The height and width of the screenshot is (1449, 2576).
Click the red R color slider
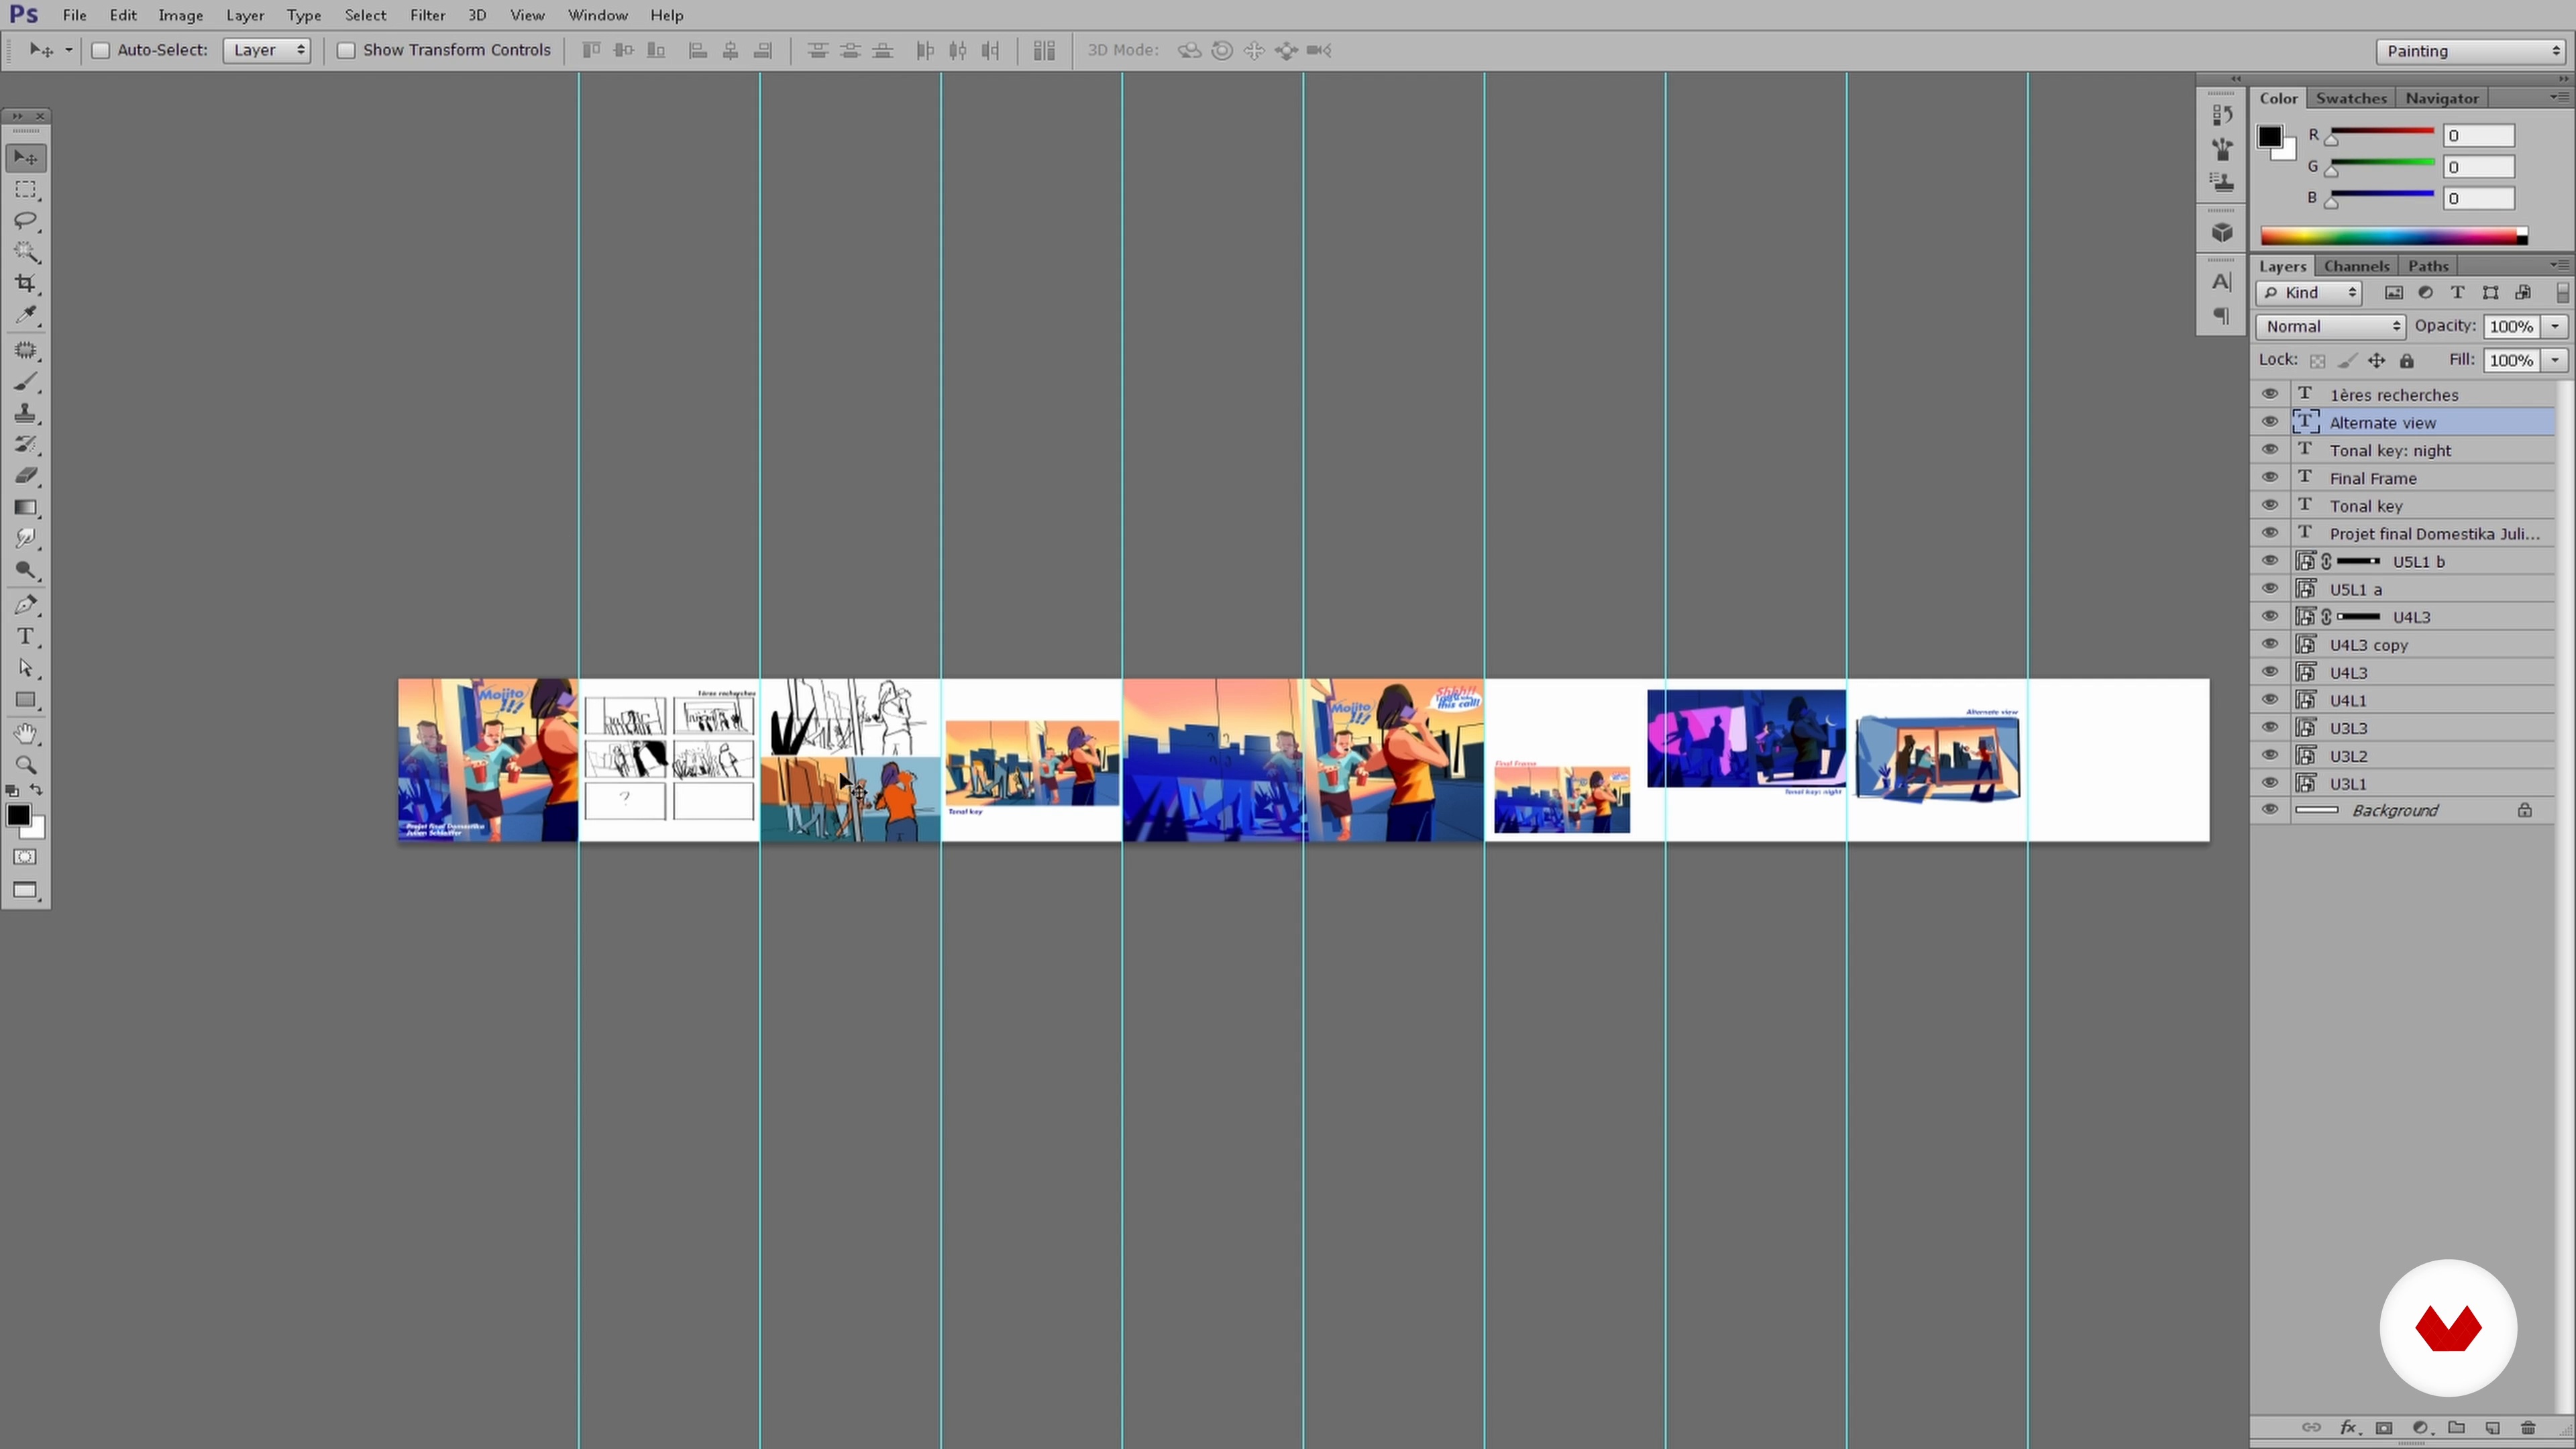pos(2382,133)
